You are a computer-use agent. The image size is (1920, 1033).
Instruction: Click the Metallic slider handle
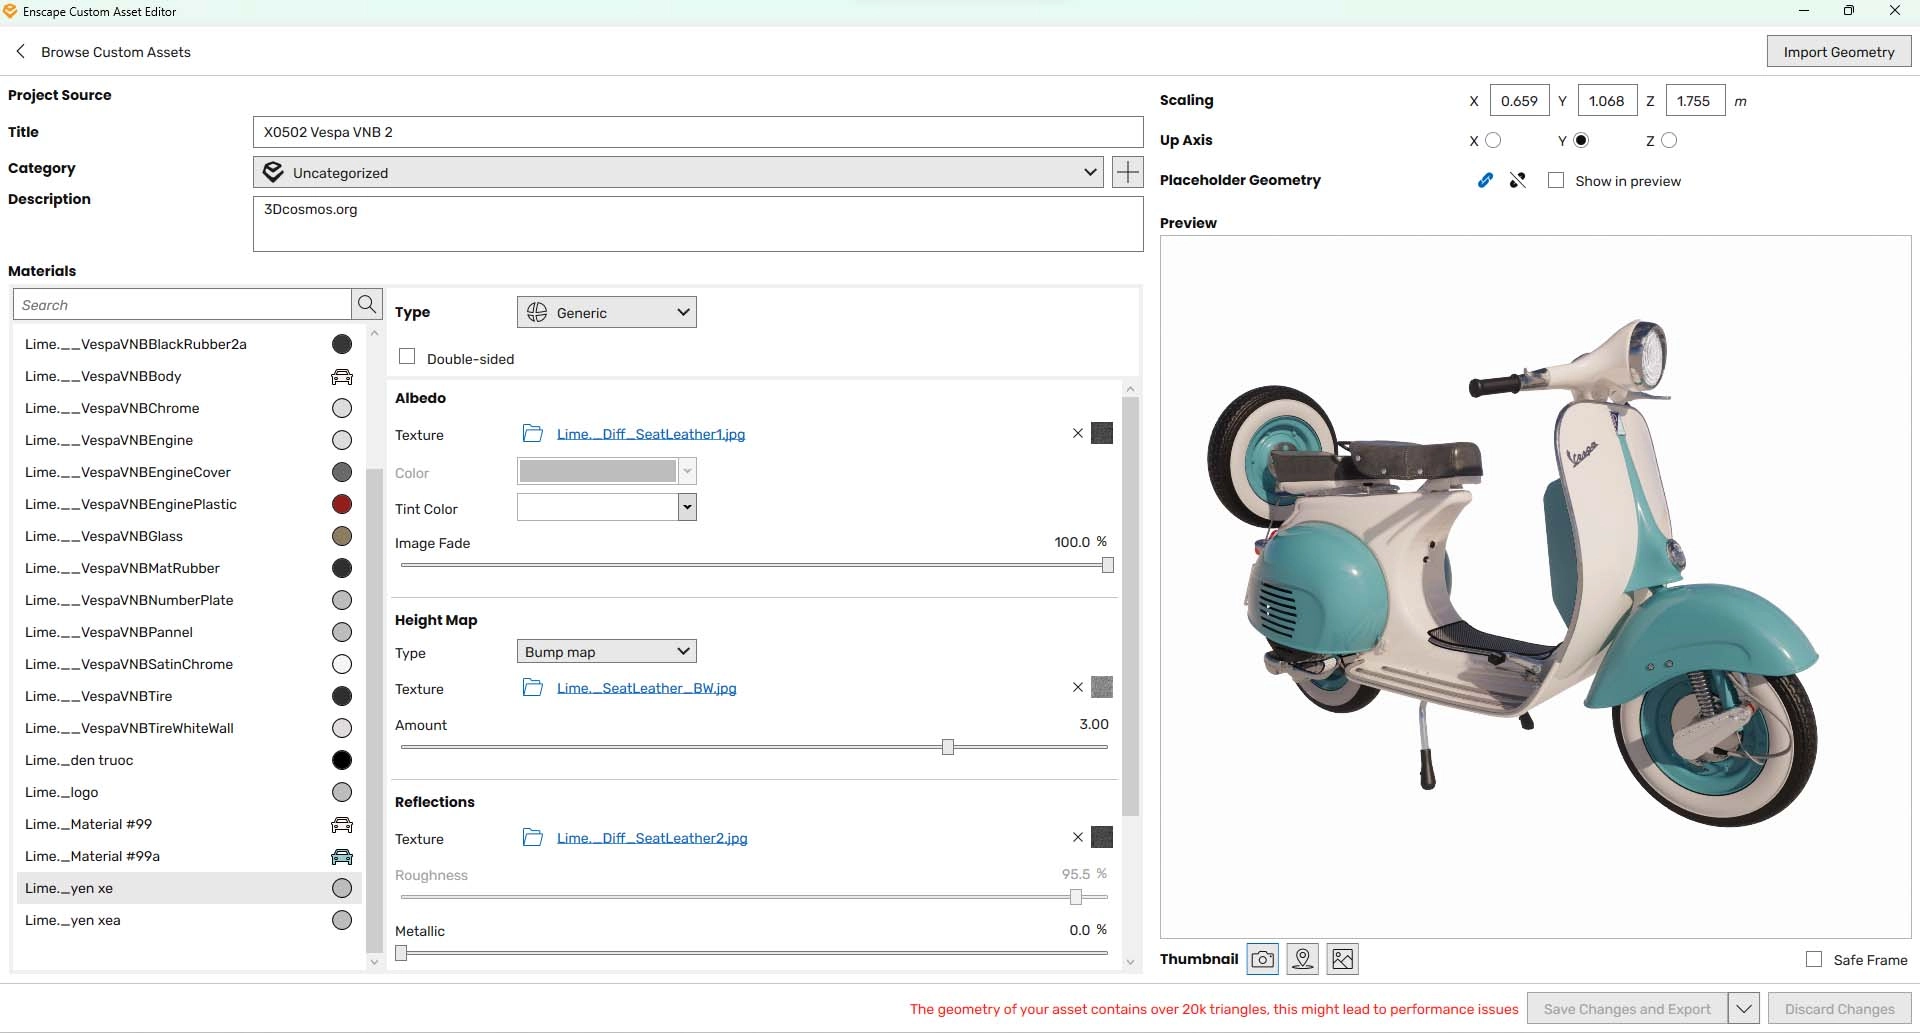pyautogui.click(x=401, y=954)
